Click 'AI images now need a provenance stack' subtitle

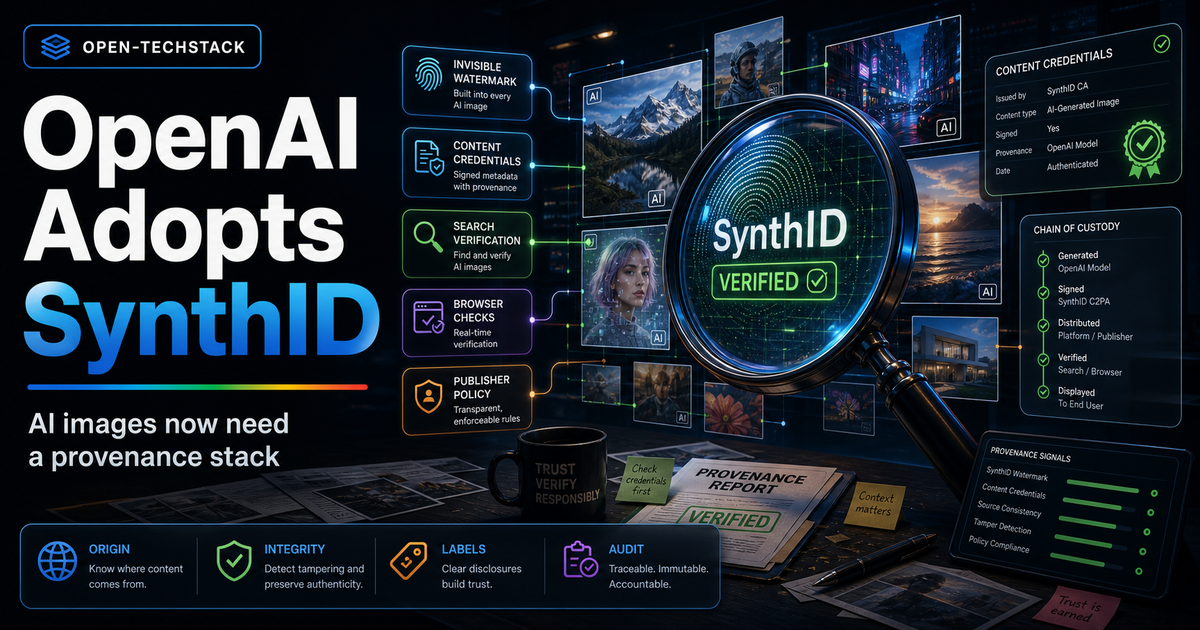click(x=157, y=440)
